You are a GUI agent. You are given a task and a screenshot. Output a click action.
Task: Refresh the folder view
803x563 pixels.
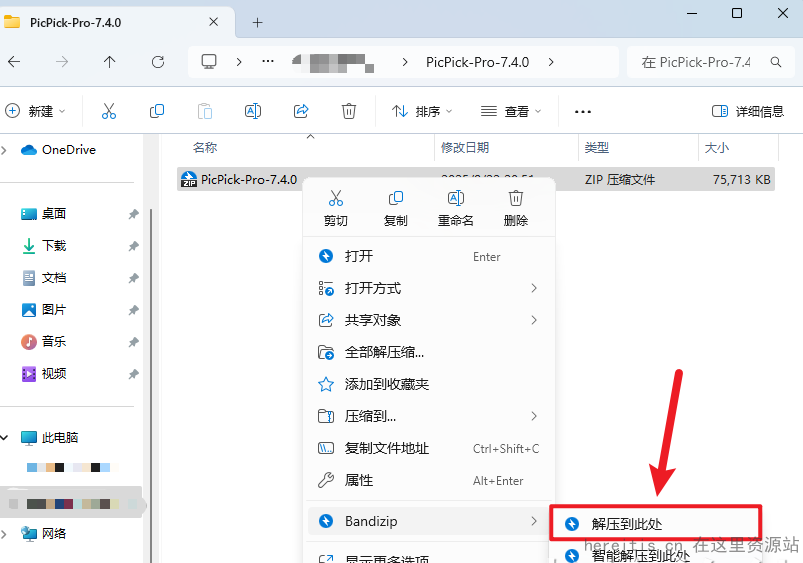tap(158, 62)
